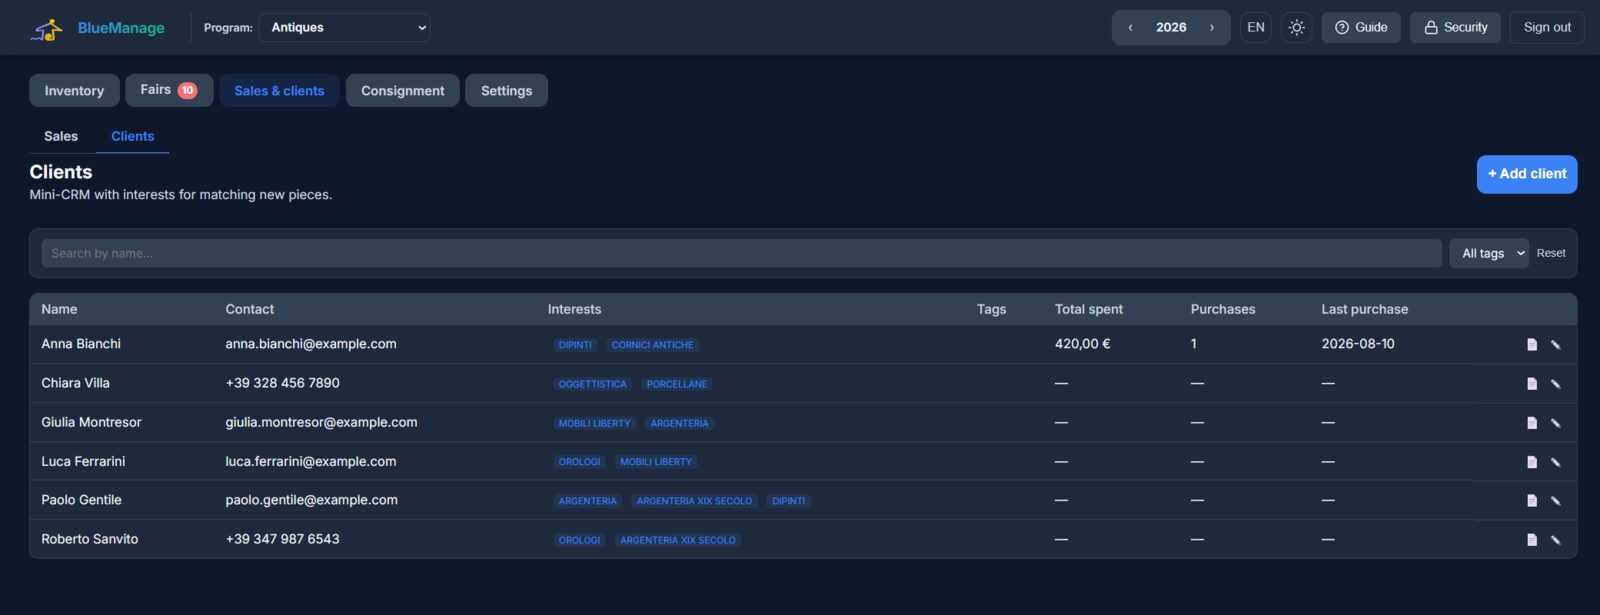Open the Consignment tab
This screenshot has width=1600, height=615.
point(403,90)
